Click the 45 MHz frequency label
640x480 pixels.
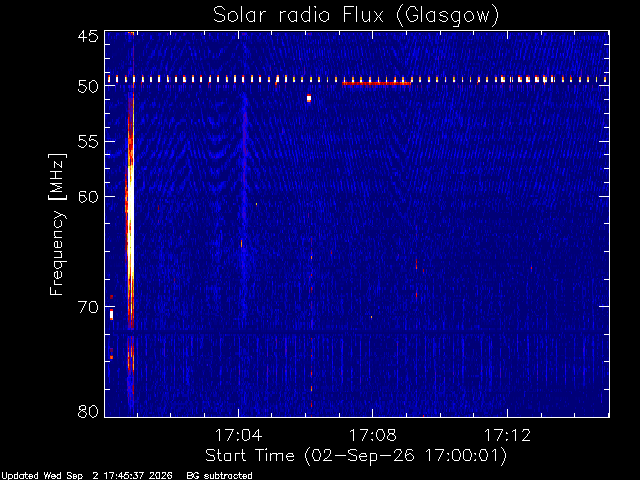tap(88, 36)
